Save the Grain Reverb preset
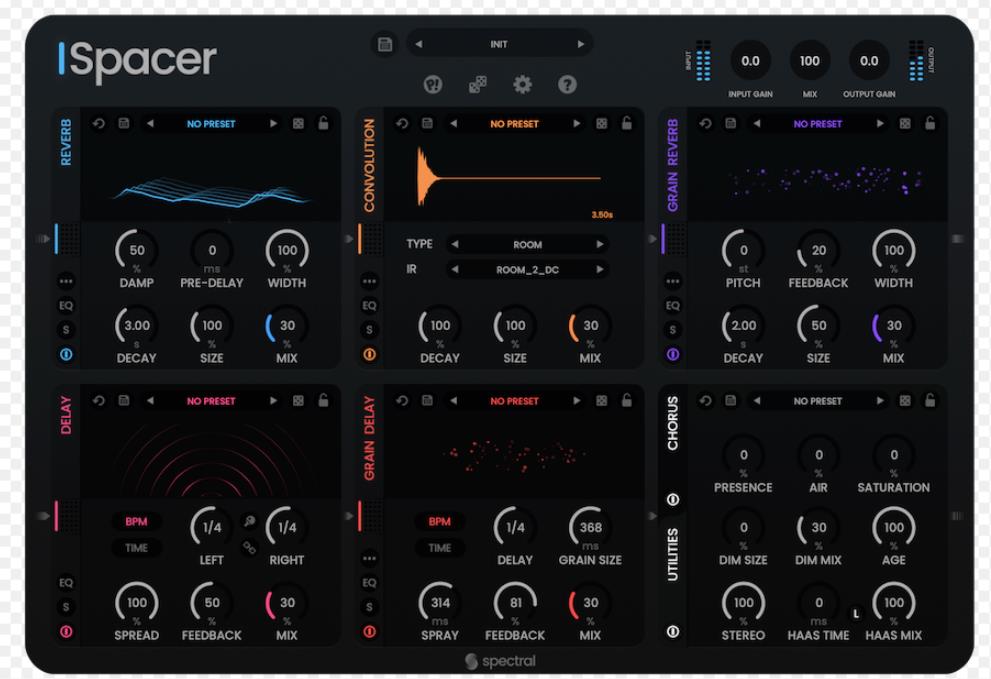 [x=731, y=123]
